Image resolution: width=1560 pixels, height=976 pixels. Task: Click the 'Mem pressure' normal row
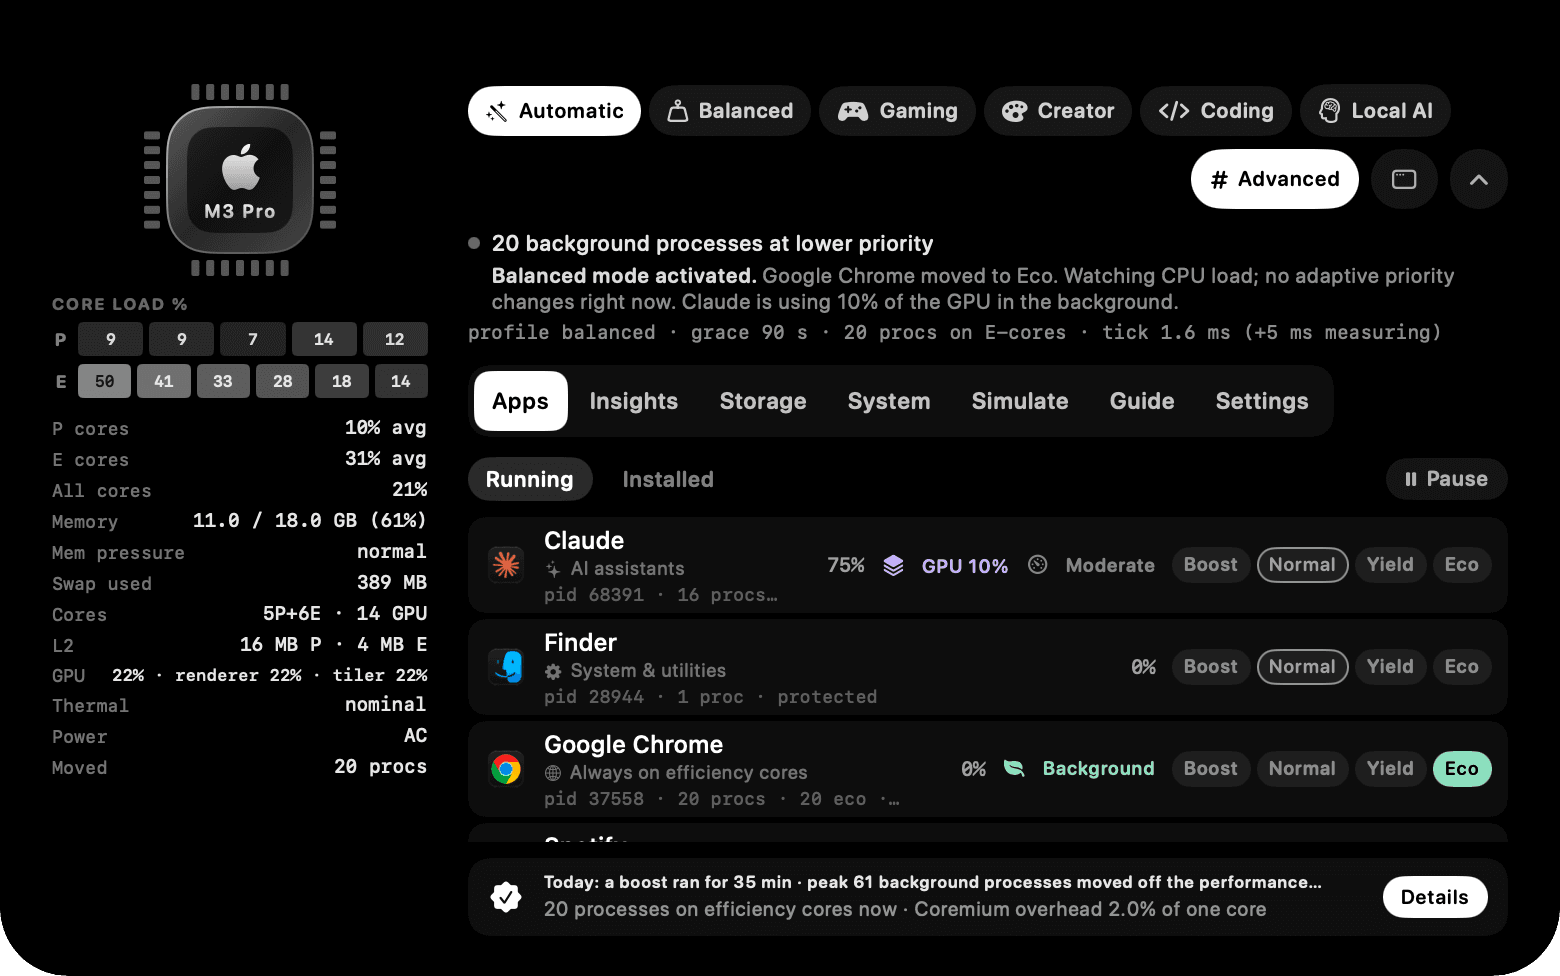tap(240, 552)
